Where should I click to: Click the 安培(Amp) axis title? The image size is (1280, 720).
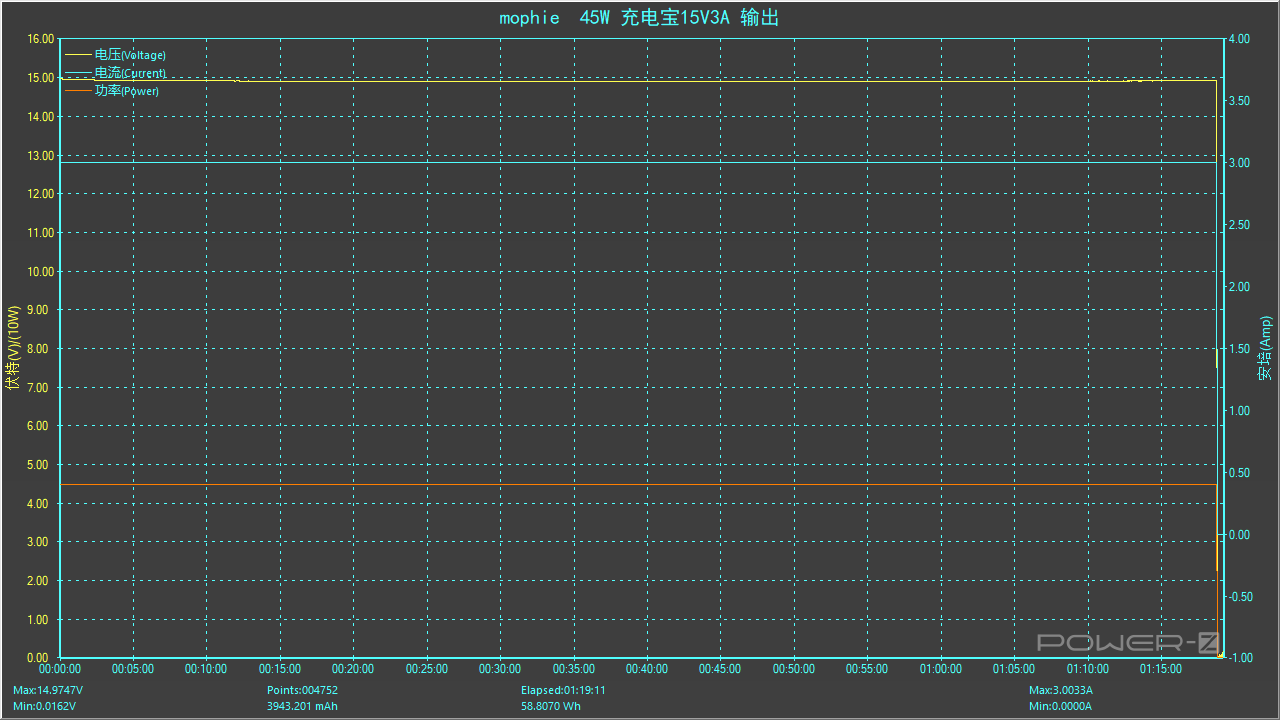point(1265,348)
